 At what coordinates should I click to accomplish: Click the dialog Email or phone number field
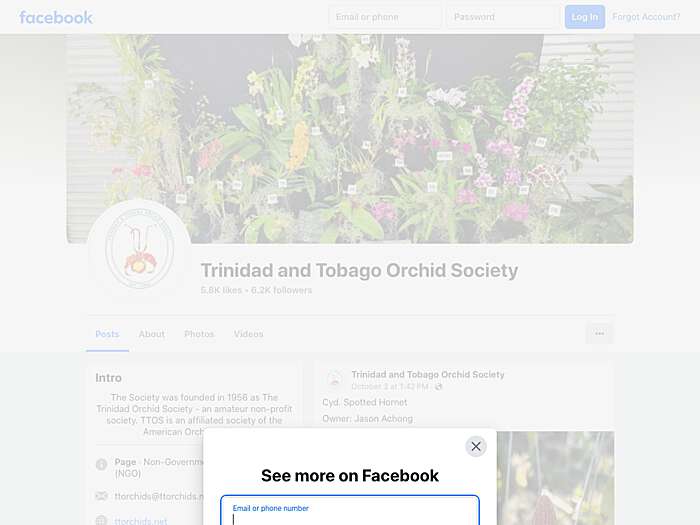pyautogui.click(x=350, y=510)
